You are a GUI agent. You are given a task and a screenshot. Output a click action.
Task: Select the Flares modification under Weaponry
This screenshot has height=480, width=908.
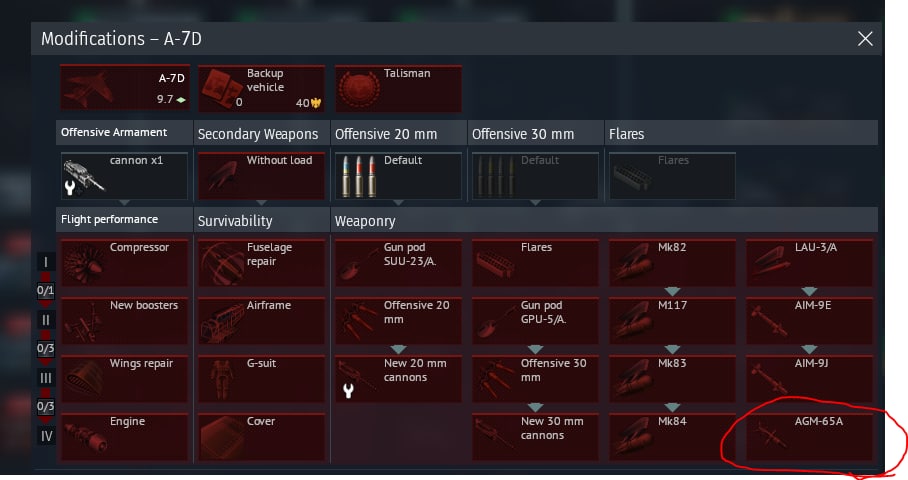[x=535, y=263]
